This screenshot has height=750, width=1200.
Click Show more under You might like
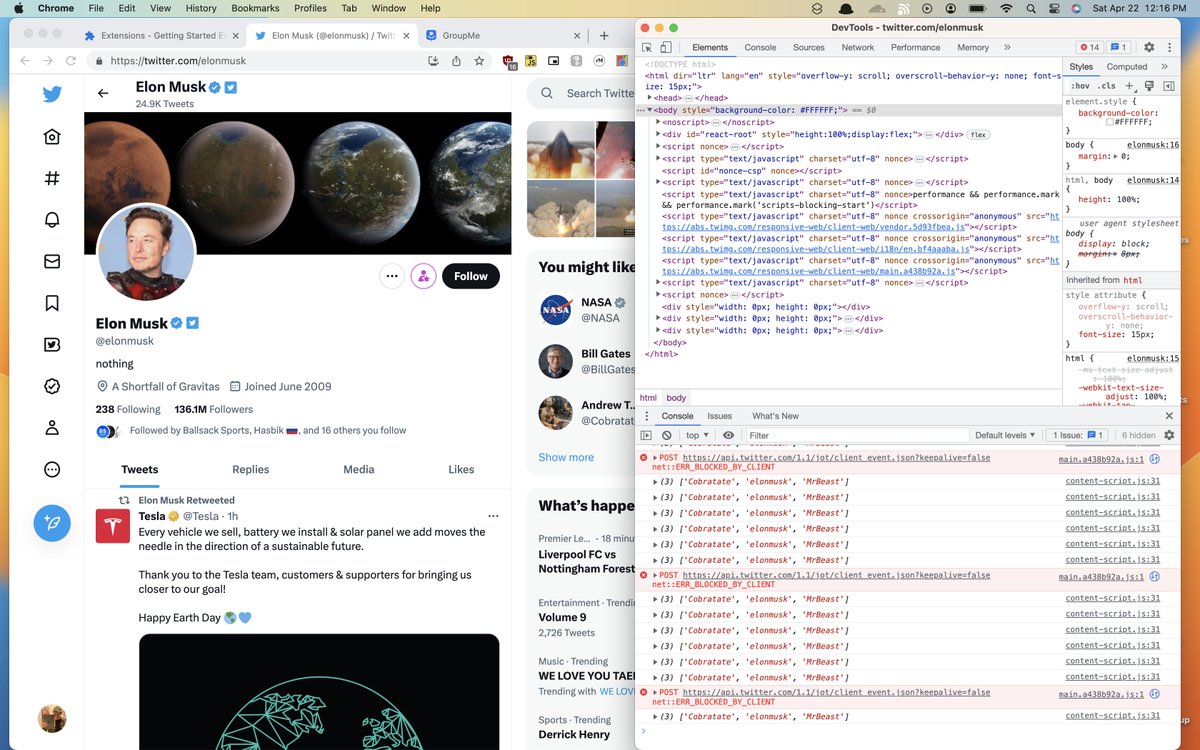[x=566, y=457]
